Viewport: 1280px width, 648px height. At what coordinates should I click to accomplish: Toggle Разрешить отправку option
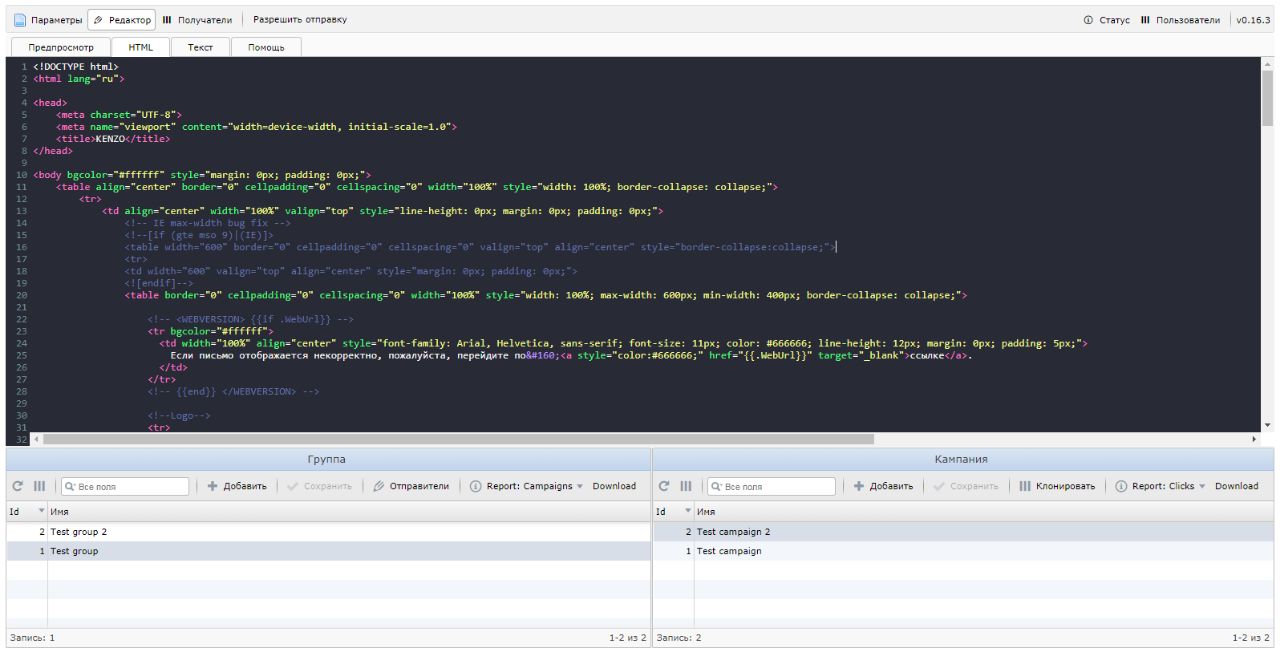coord(300,19)
